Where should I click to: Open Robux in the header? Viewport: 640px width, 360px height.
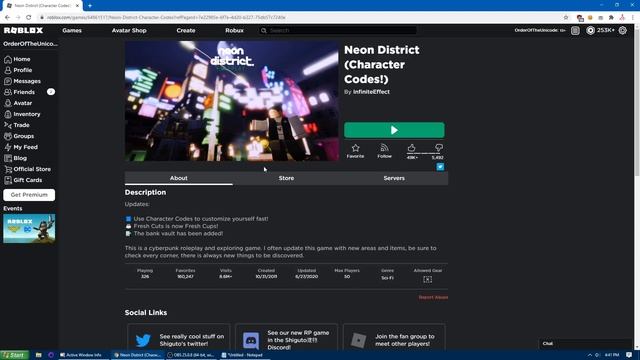tap(234, 31)
